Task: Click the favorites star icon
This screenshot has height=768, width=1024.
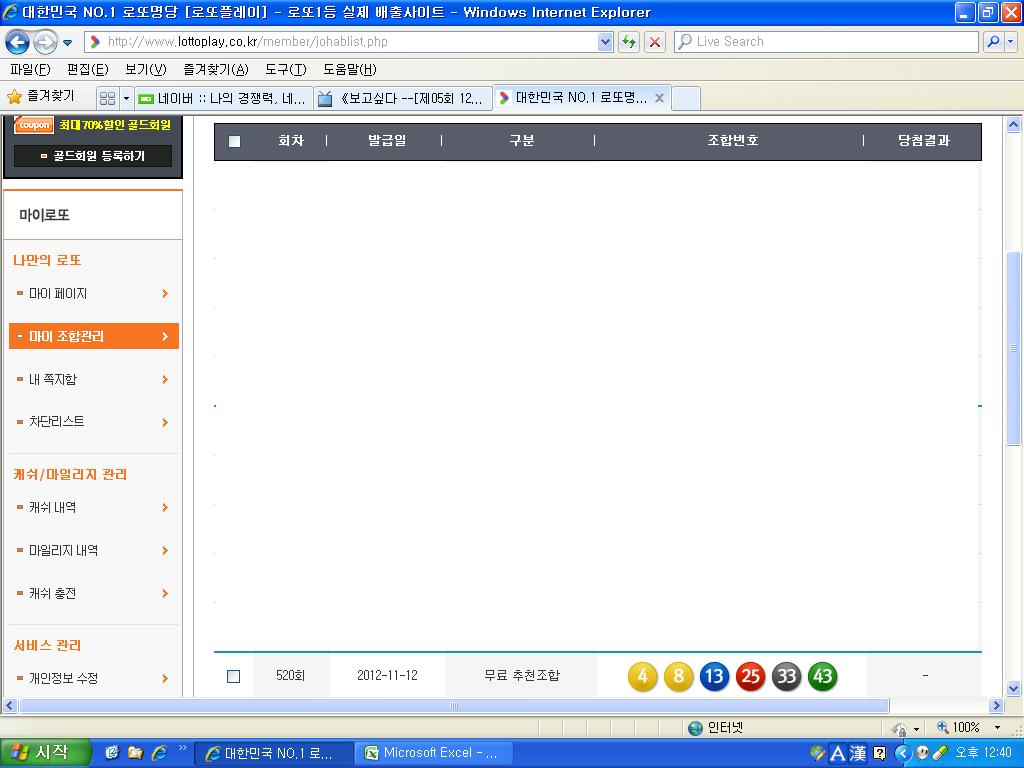Action: 14,97
